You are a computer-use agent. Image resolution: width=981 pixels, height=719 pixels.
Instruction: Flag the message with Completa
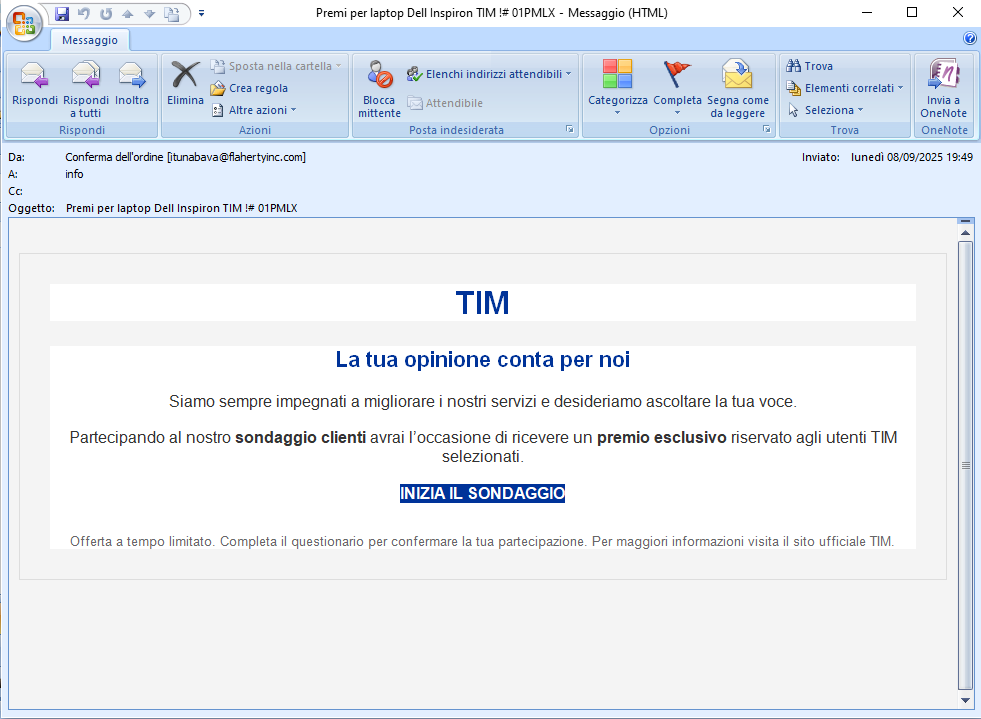677,88
